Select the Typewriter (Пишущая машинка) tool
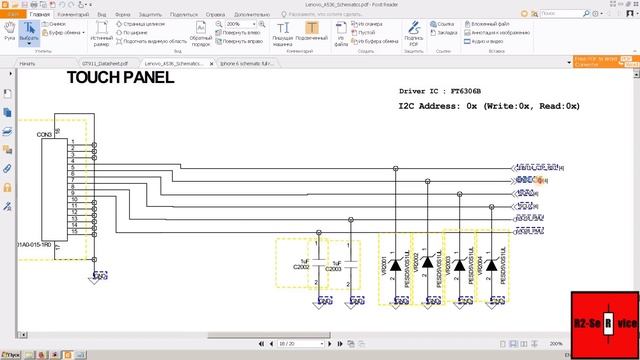 pos(282,34)
